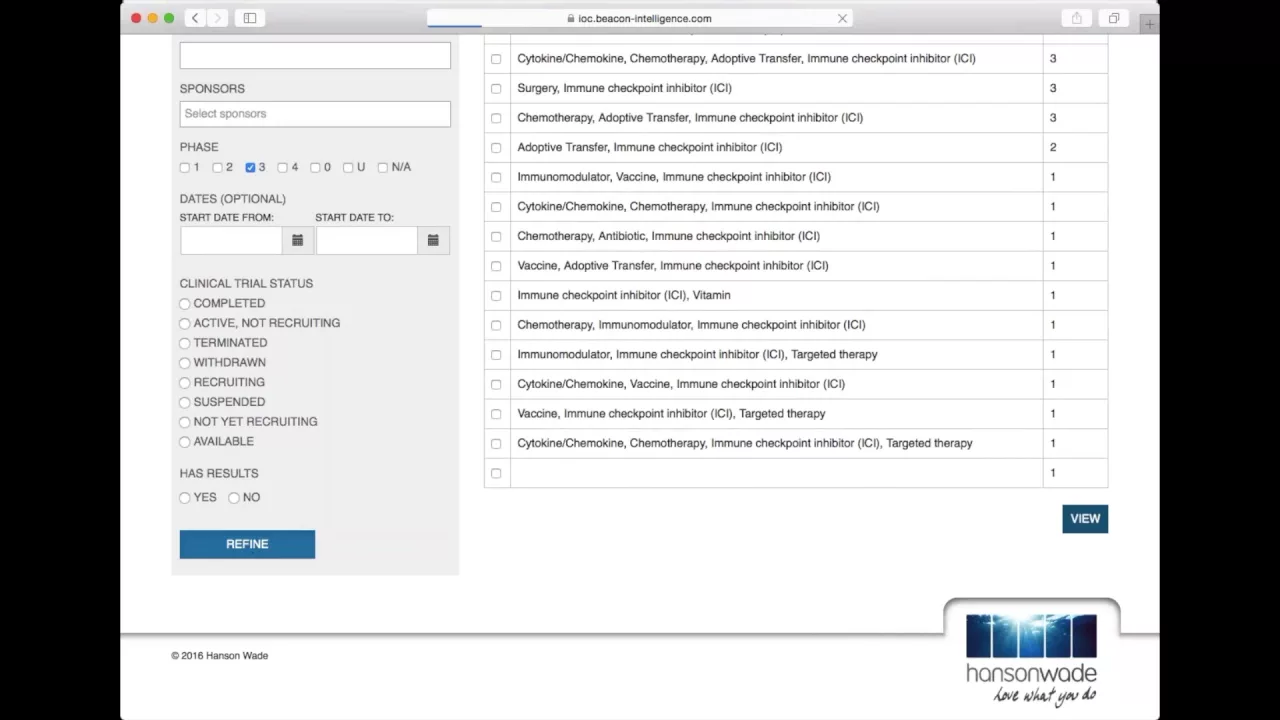
Task: Click 'Chemotherapy, Adoptive Transfer, Immune checkpoint inhibitor (ICI)'
Action: [x=690, y=117]
